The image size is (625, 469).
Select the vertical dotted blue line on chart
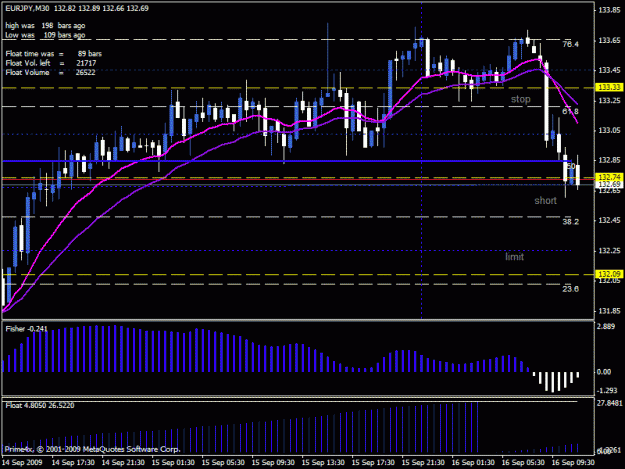pos(422,161)
